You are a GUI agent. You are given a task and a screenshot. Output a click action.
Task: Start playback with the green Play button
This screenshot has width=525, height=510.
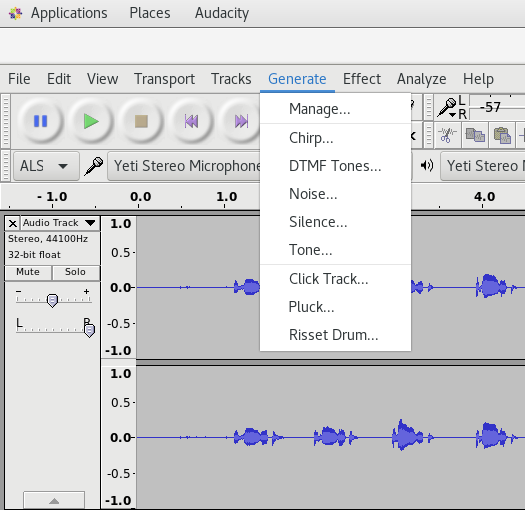(x=91, y=121)
